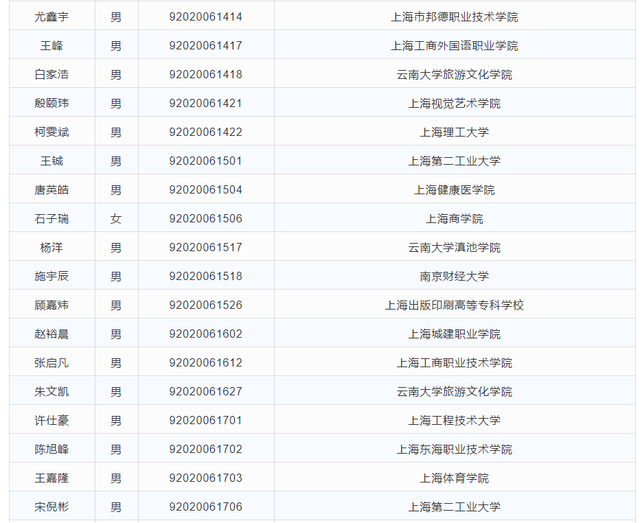This screenshot has width=640, height=523.
Task: Click ID number 92020061421
Action: pos(206,103)
